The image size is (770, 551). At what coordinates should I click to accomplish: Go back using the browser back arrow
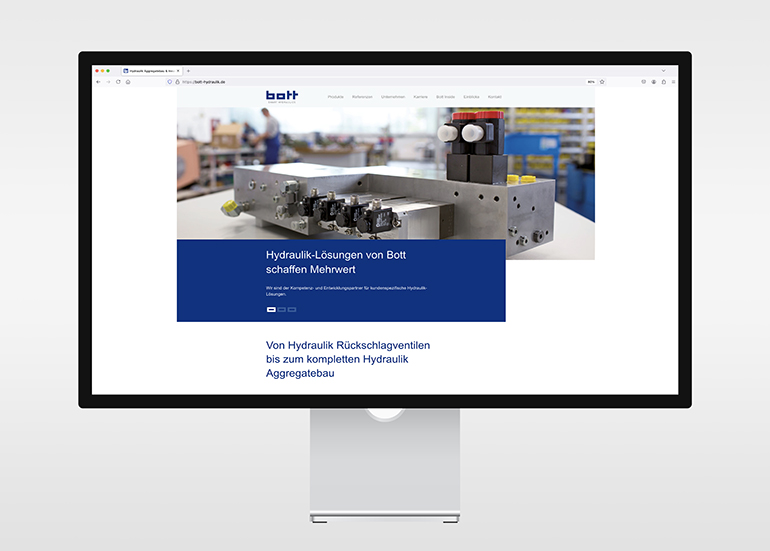tap(98, 82)
